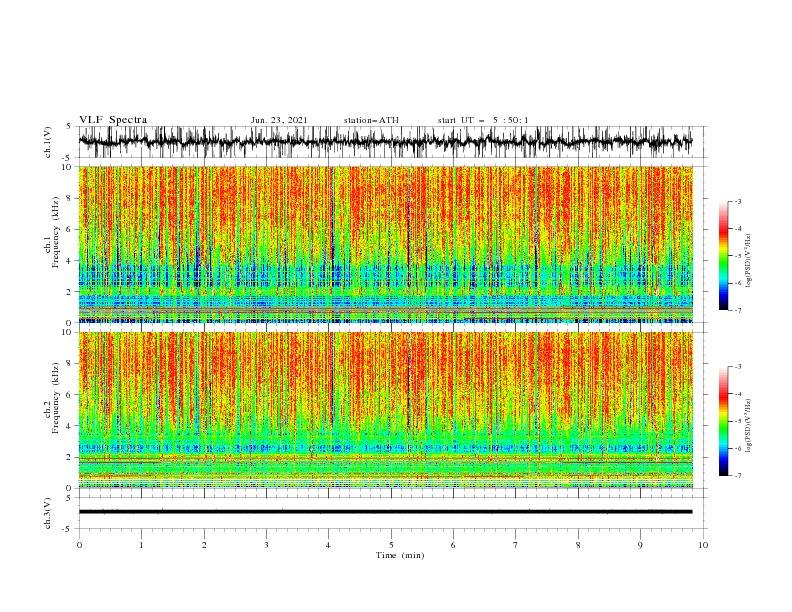Click the "-3" tick on ch.1 colorbar
This screenshot has height=612, width=792.
point(738,201)
